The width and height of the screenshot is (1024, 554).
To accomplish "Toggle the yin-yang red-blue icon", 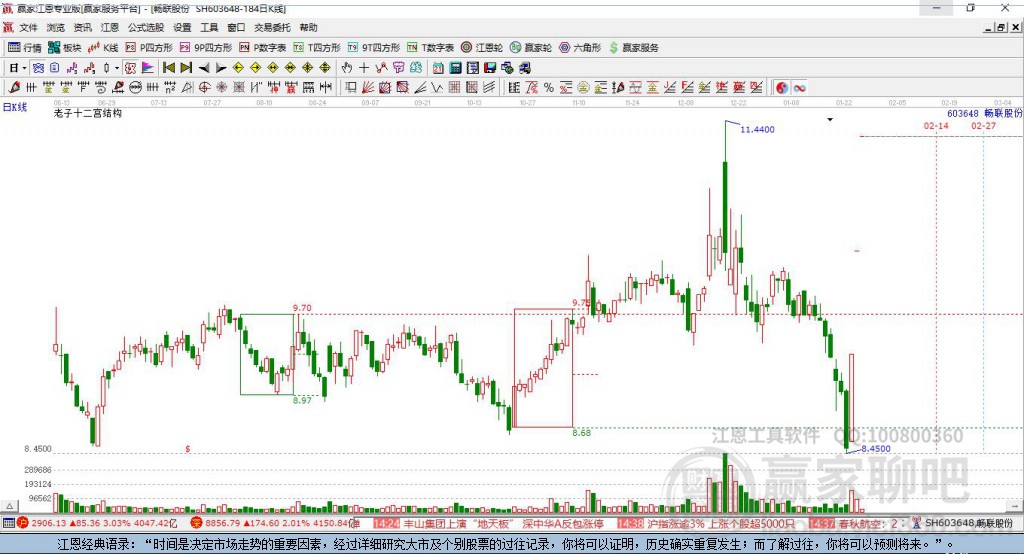I will [782, 88].
